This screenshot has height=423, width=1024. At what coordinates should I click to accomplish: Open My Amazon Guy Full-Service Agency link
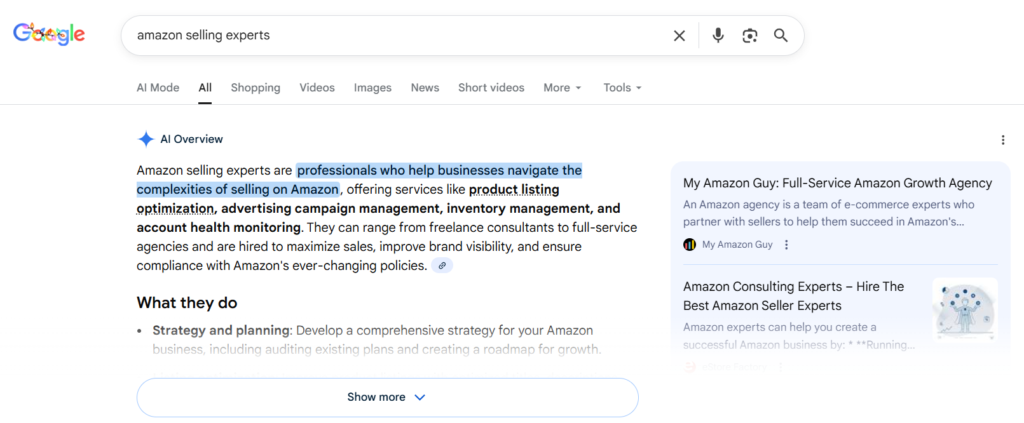[837, 183]
